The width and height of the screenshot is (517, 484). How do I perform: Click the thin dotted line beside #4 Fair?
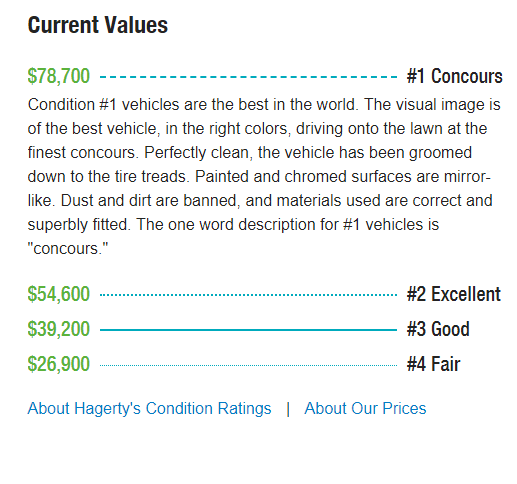tap(248, 365)
